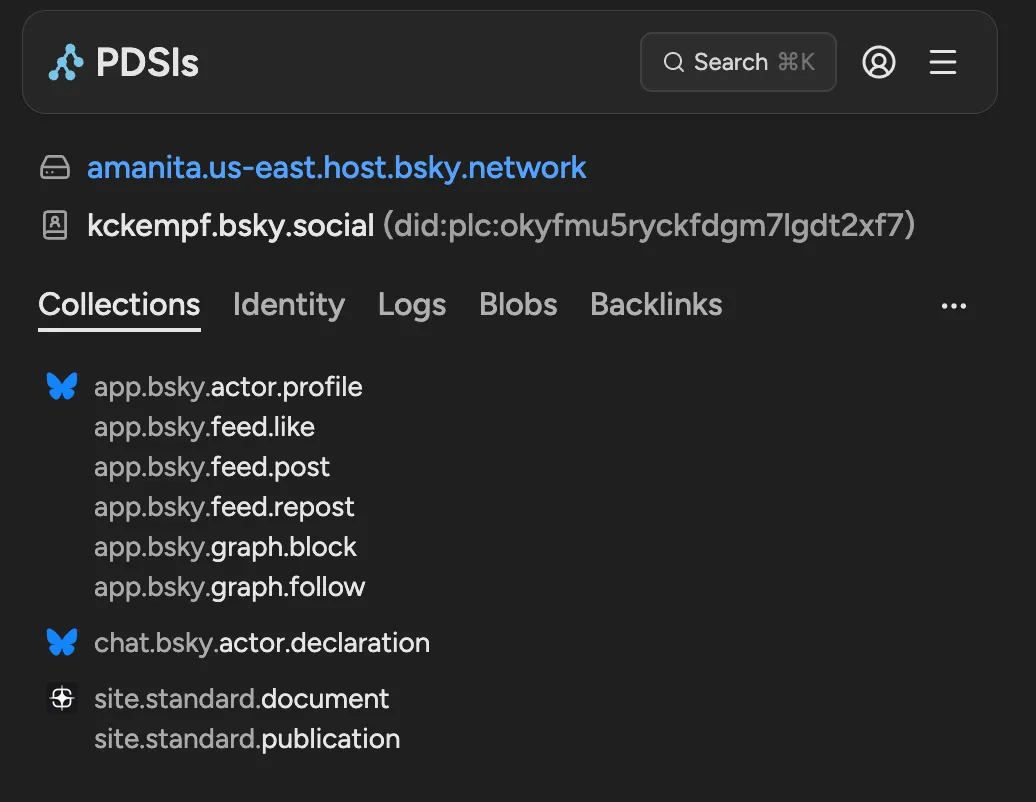Click the butterfly icon beside chat.bsky.actor.declaration
This screenshot has height=802, width=1036.
[62, 642]
